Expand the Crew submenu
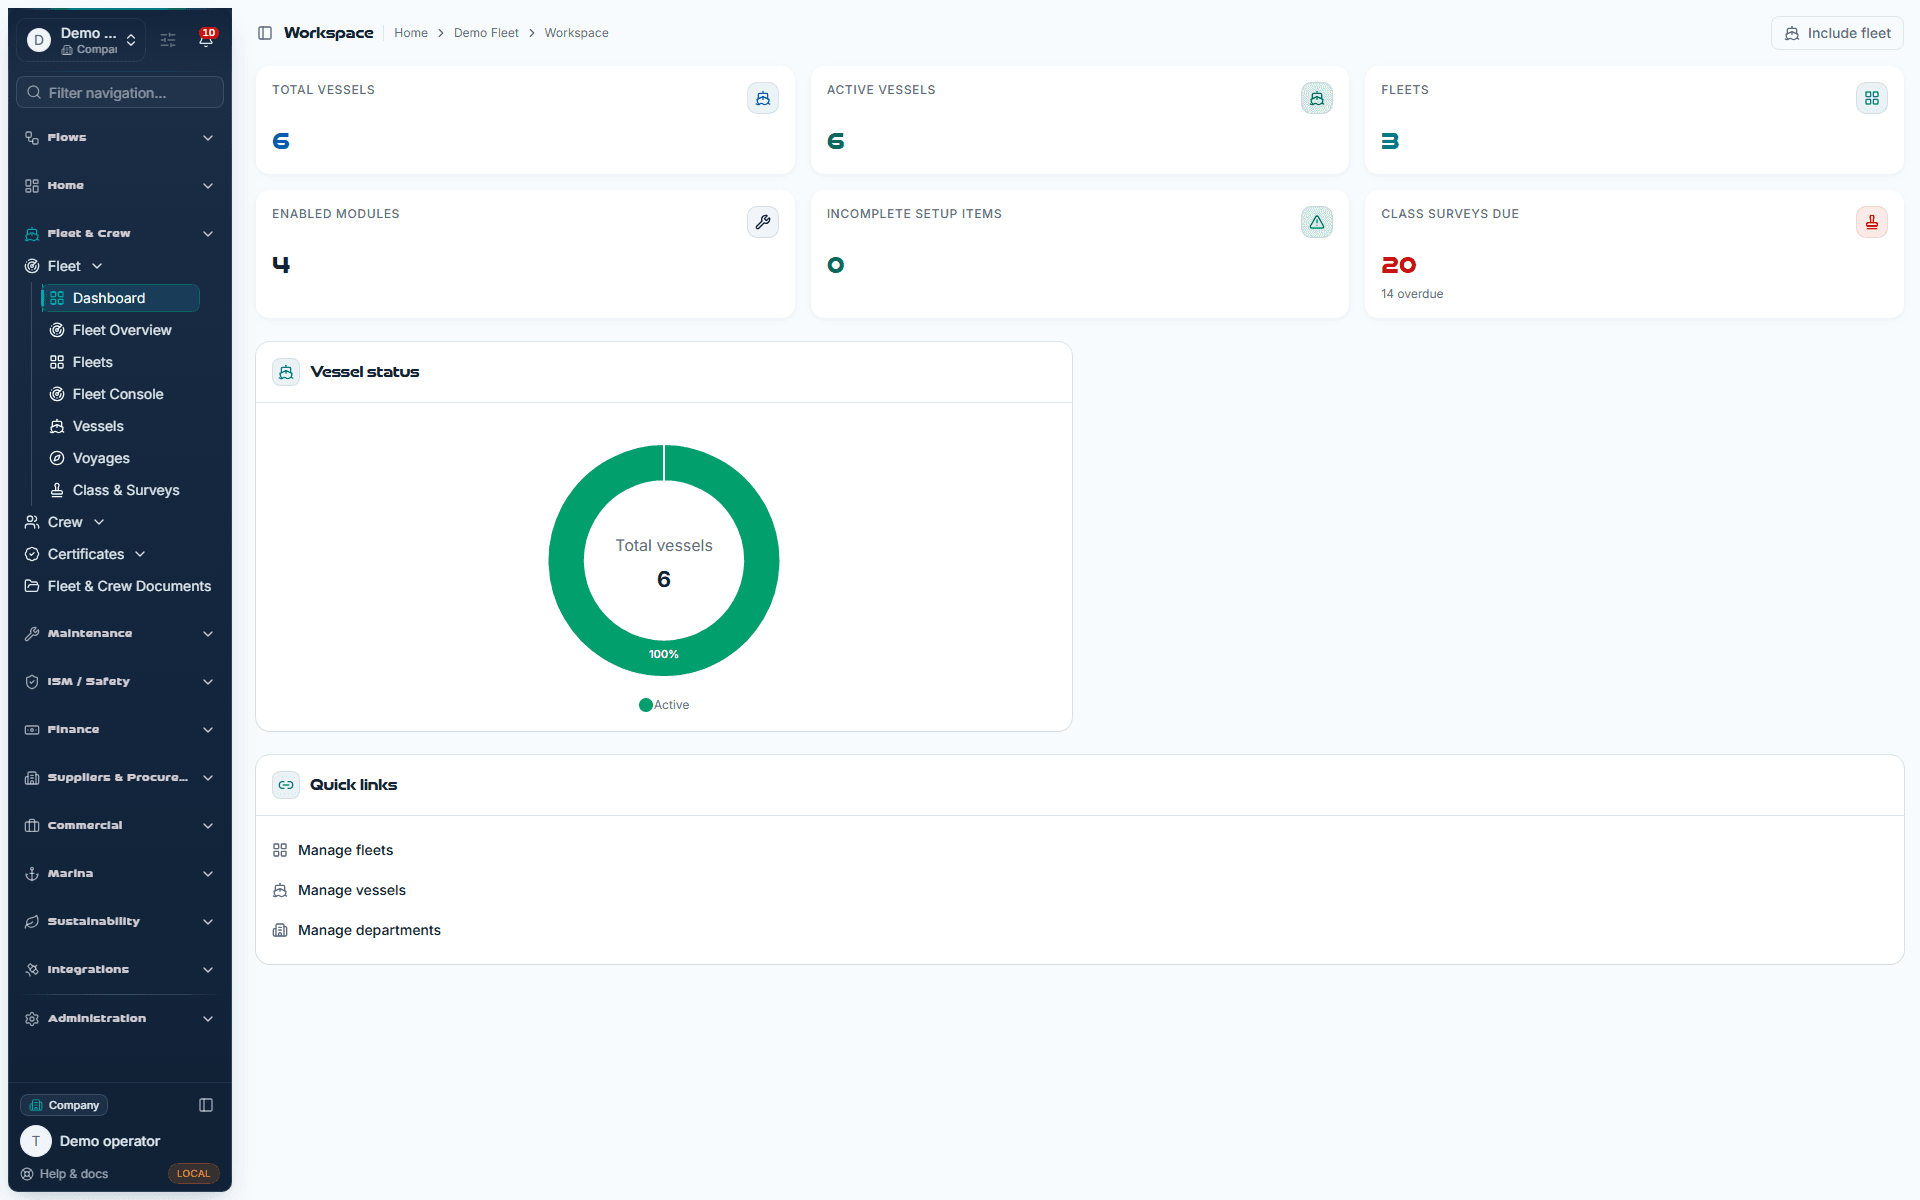Viewport: 1920px width, 1200px height. pos(64,522)
